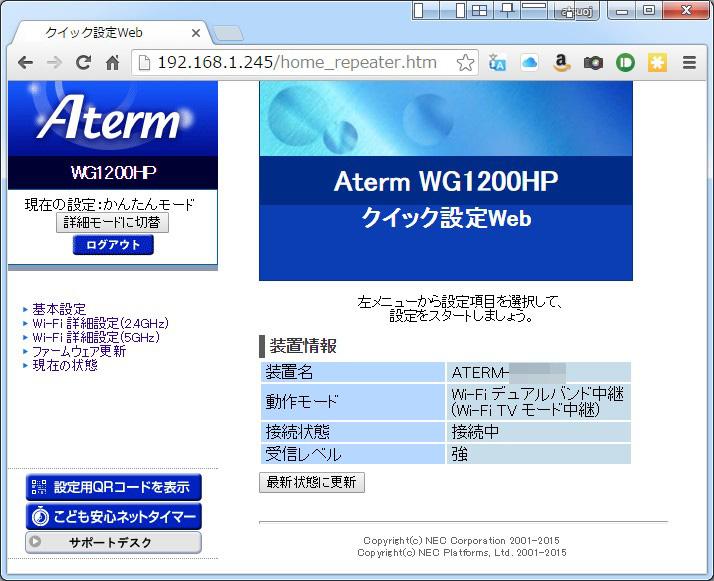Go back with the browser back arrow
Screen dimensions: 714x581
pyautogui.click(x=26, y=62)
